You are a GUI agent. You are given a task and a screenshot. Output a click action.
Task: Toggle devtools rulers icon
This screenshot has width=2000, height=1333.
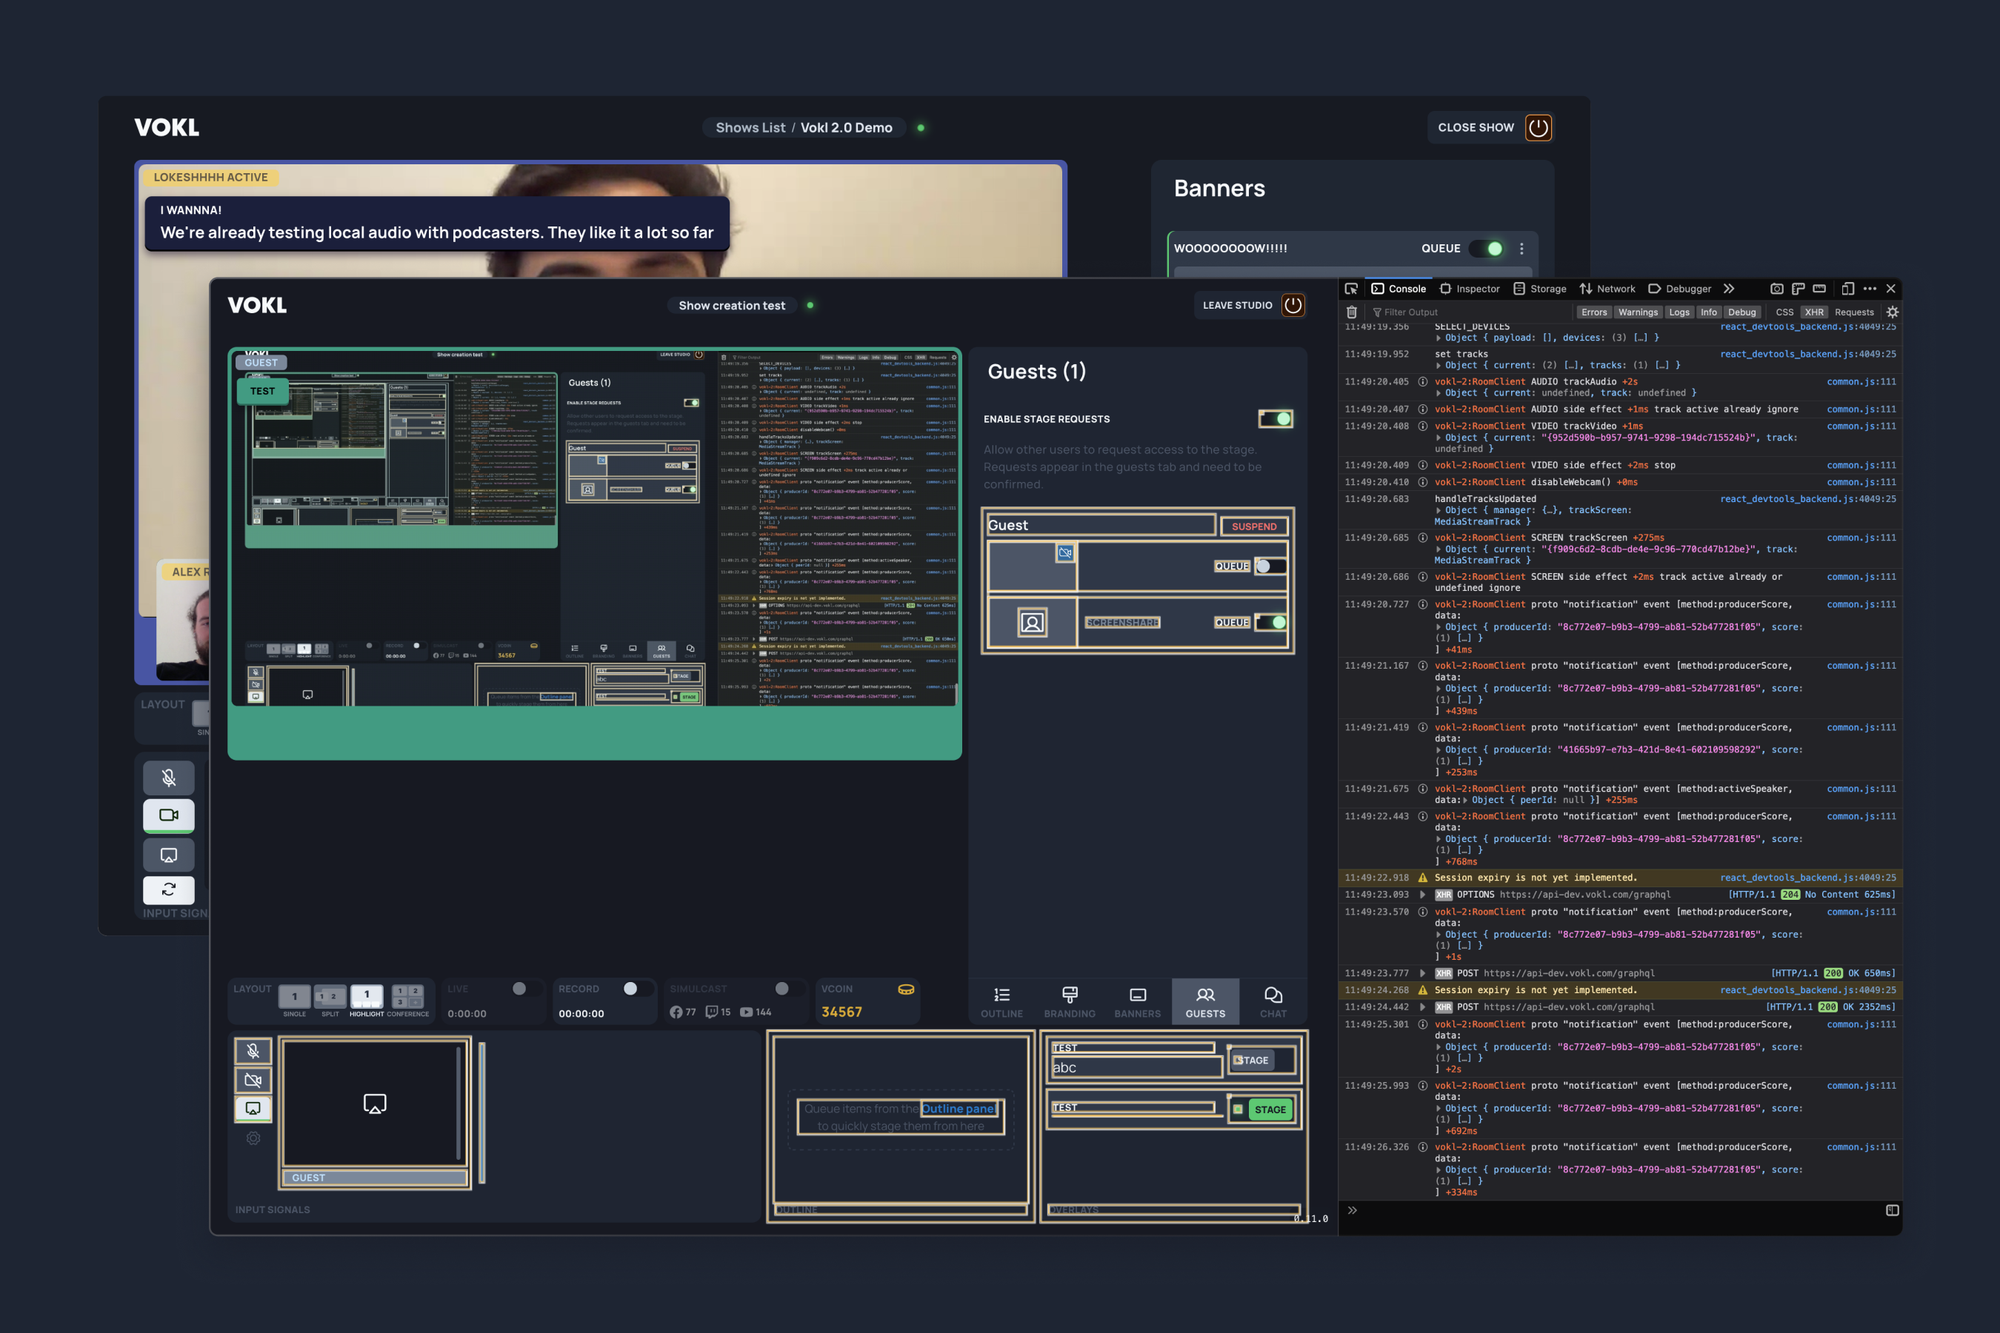tap(1798, 289)
